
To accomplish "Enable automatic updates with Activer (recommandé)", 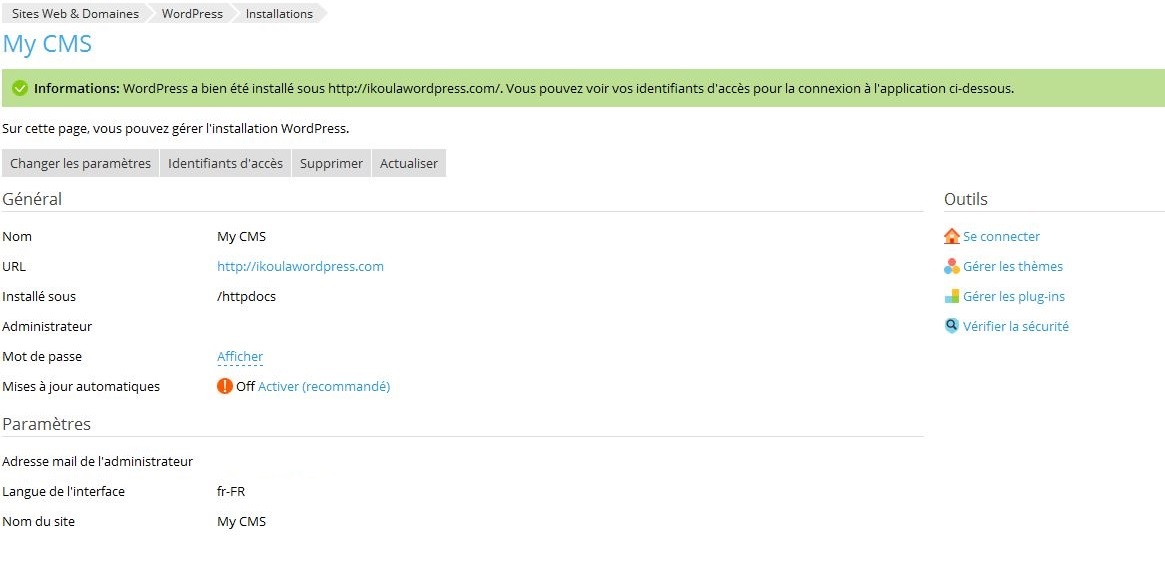I will click(323, 387).
